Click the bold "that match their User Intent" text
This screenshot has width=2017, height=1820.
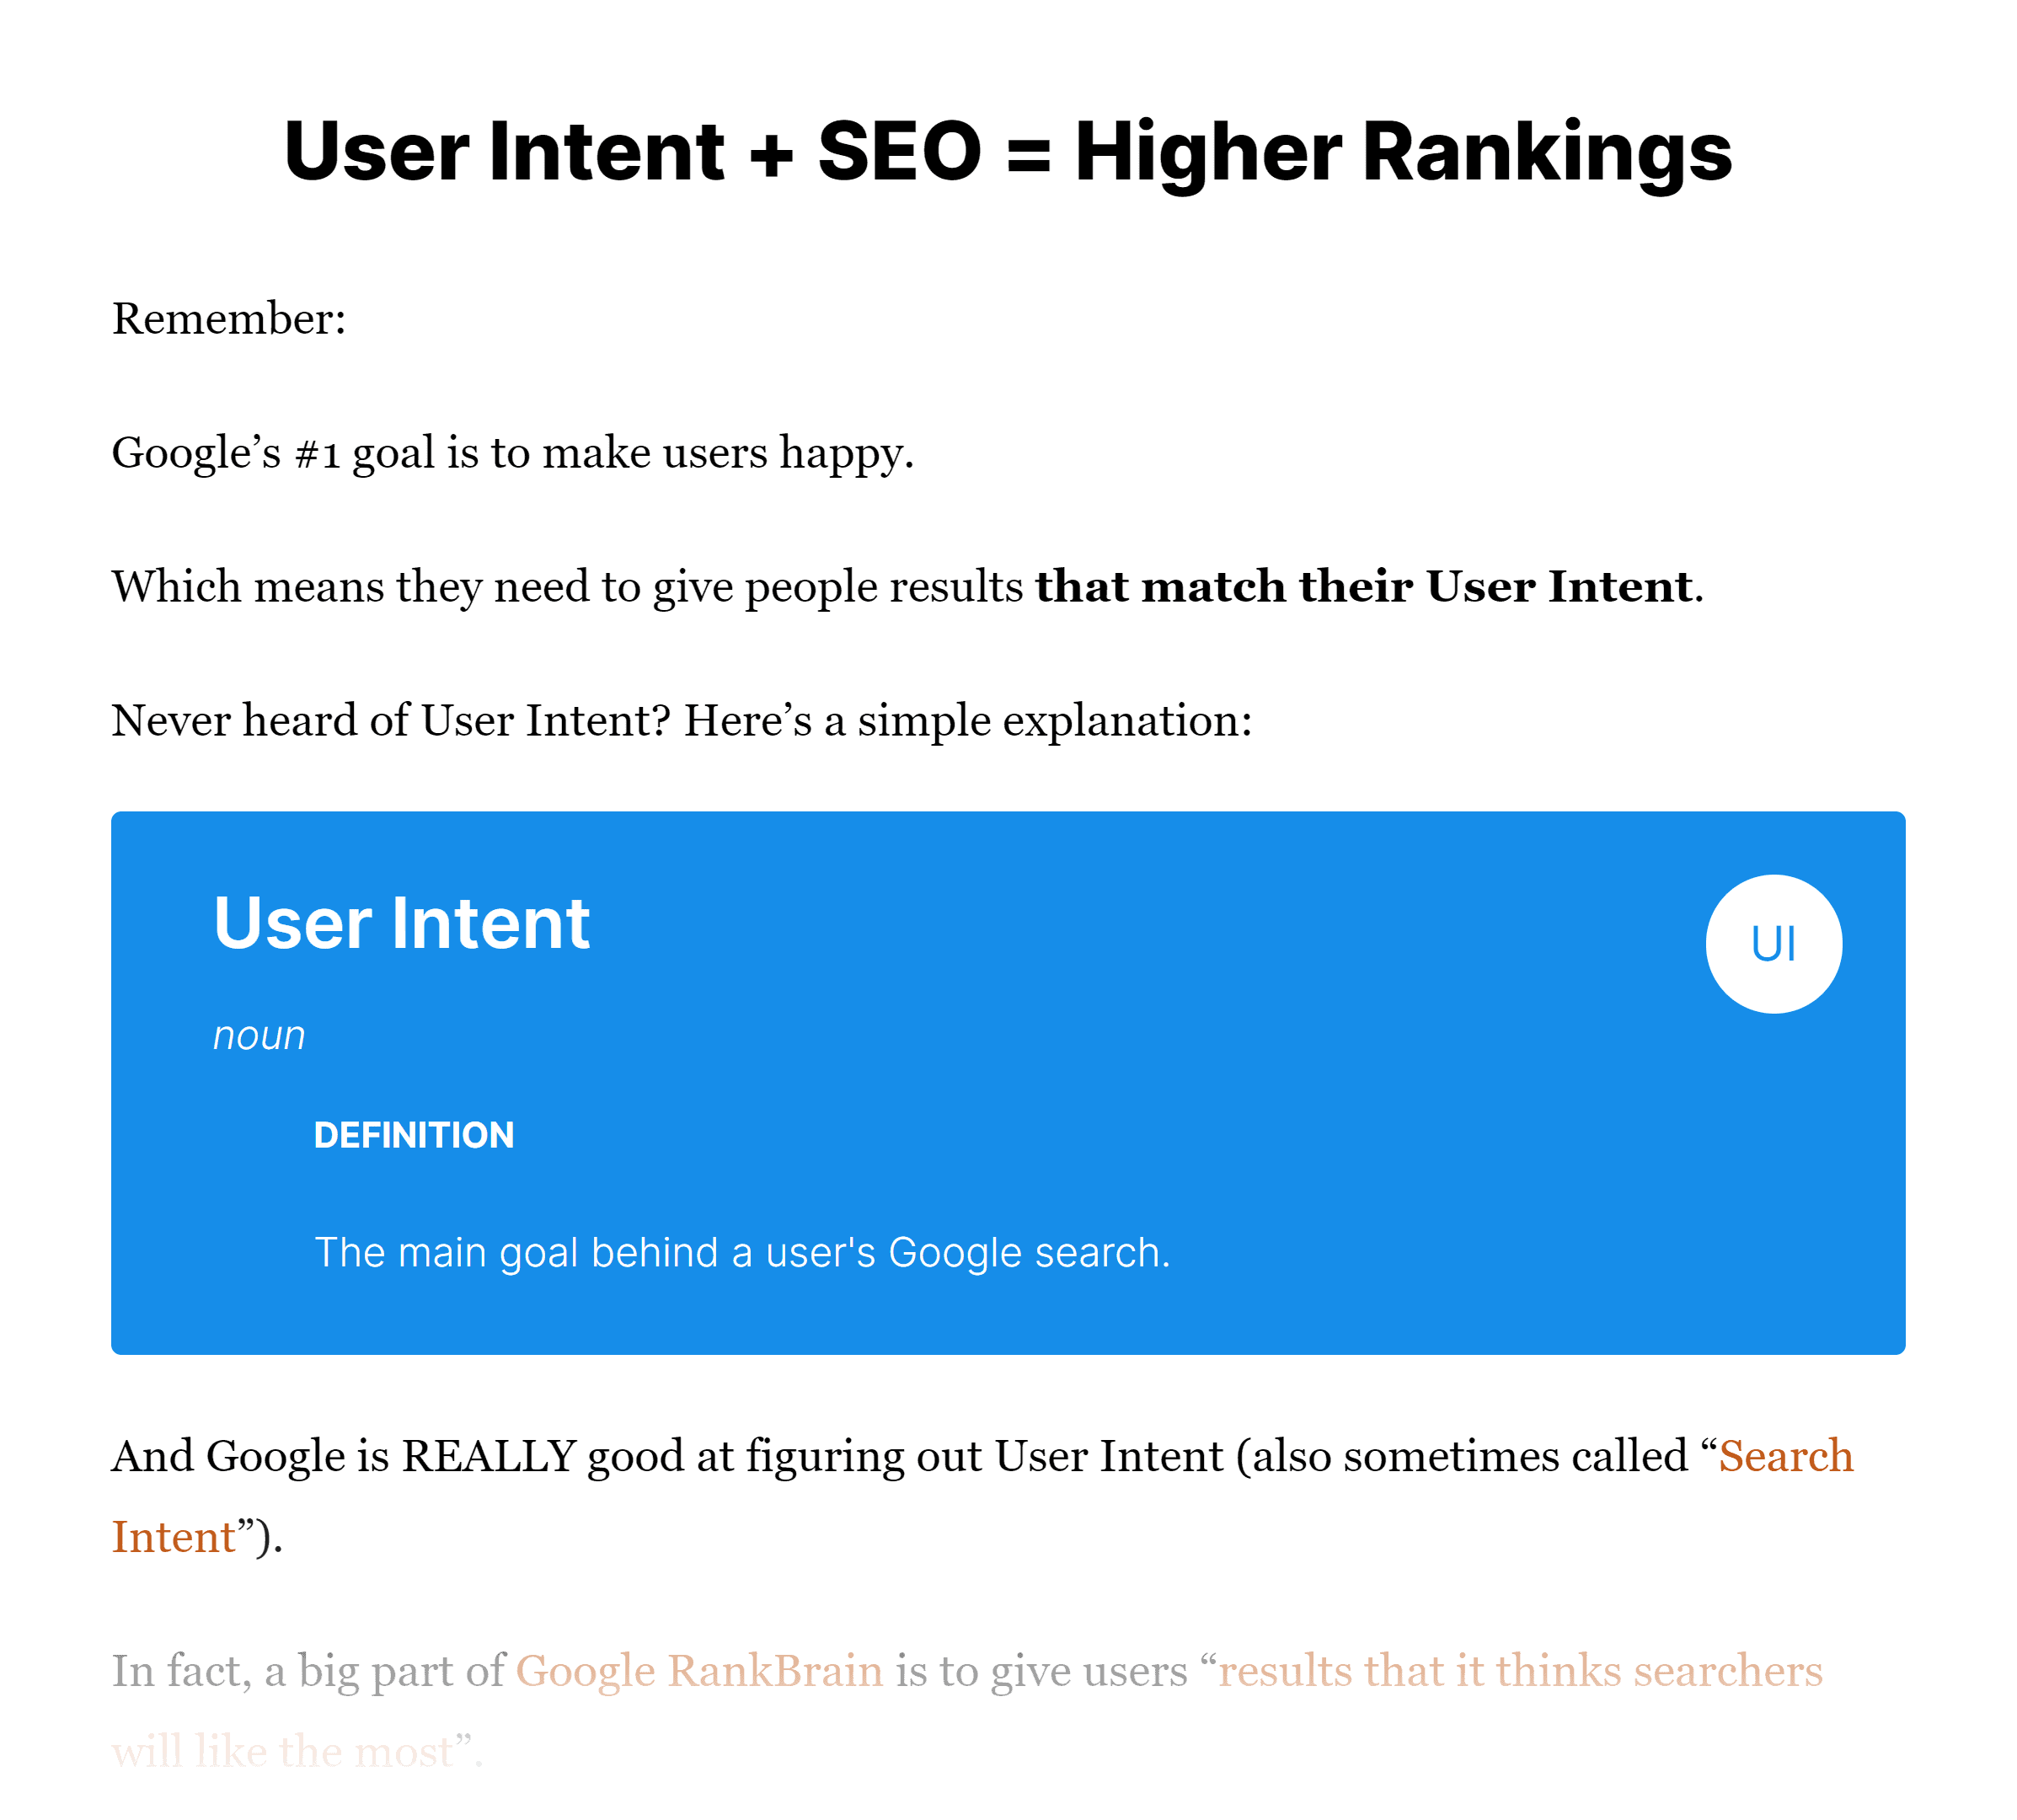tap(1363, 586)
